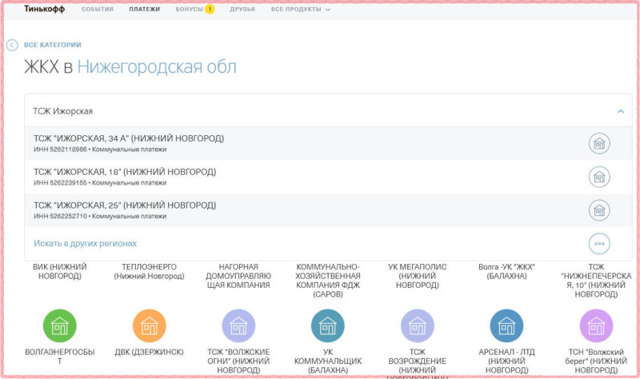Go back via the Все категории arrow icon

pyautogui.click(x=12, y=45)
